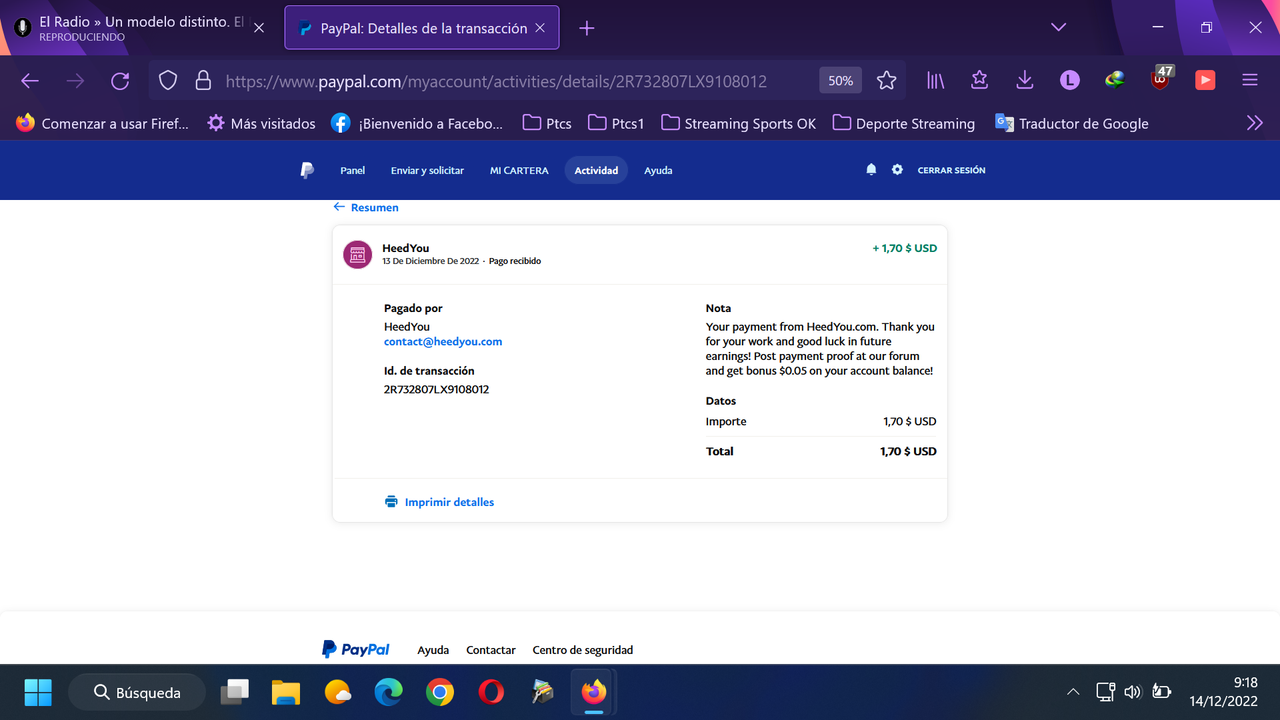Open the uBlock extension icon showing 47
This screenshot has width=1280, height=720.
(1162, 78)
